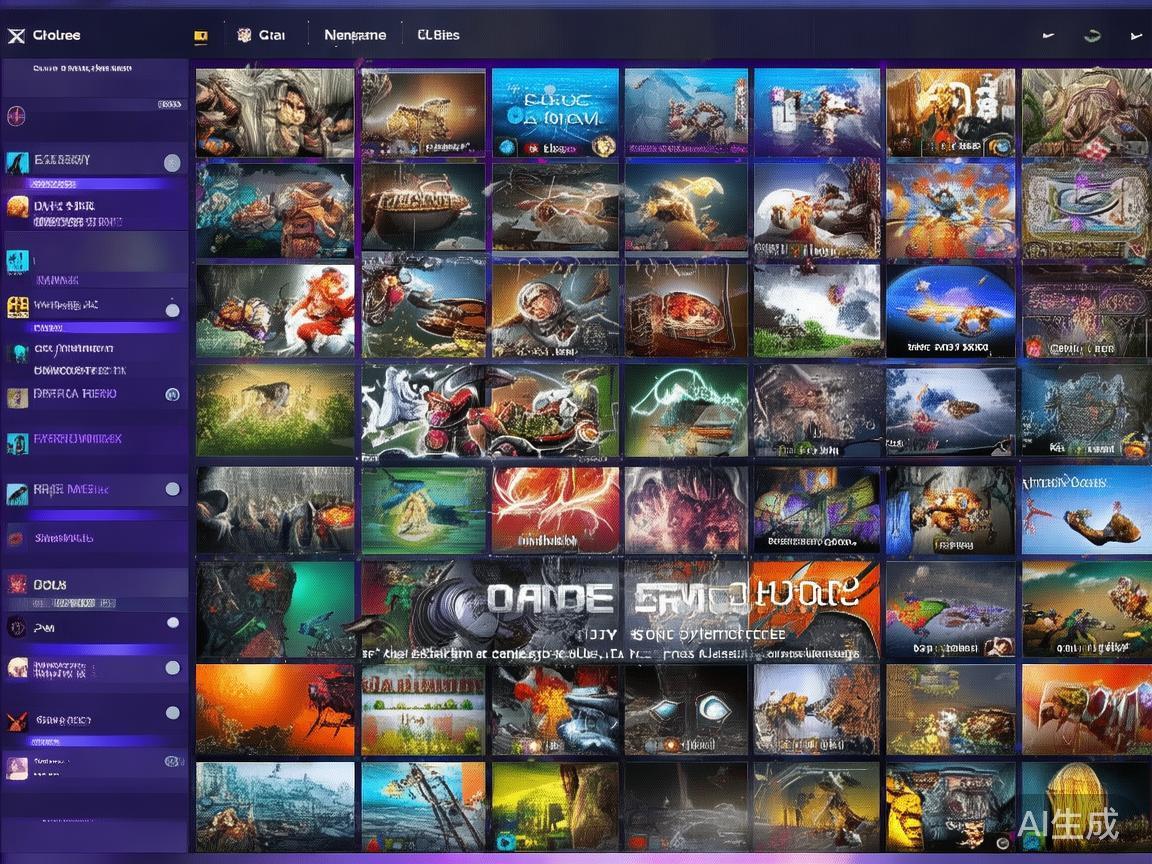1152x864 pixels.
Task: Click the yellow icon in top bar
Action: 201,36
